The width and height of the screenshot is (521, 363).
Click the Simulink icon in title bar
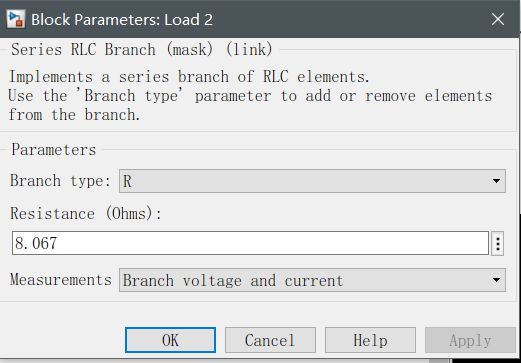(x=16, y=19)
